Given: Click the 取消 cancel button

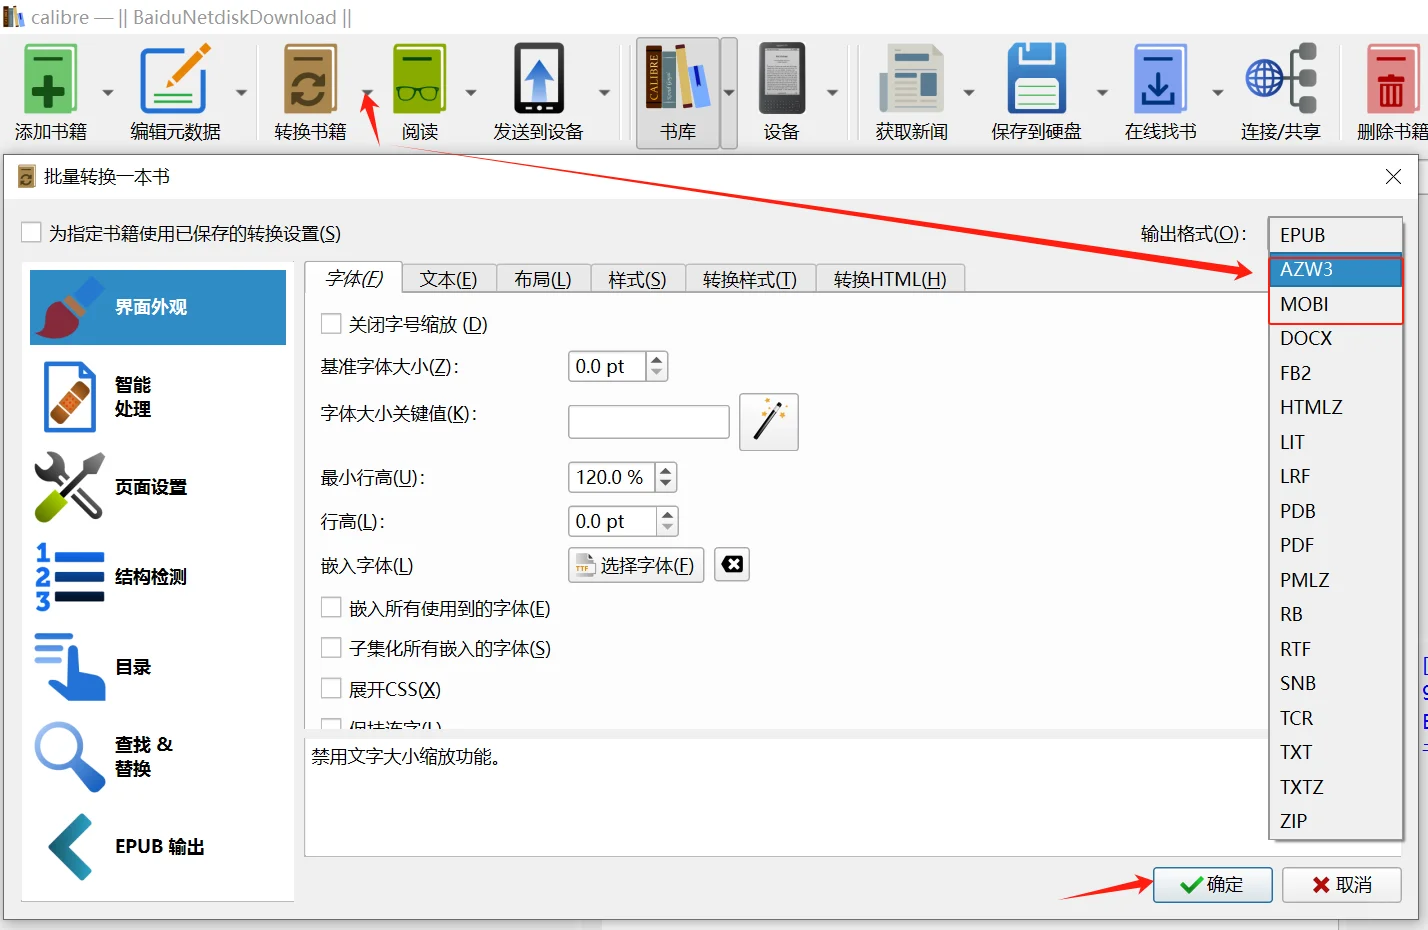Looking at the screenshot, I should (x=1342, y=885).
